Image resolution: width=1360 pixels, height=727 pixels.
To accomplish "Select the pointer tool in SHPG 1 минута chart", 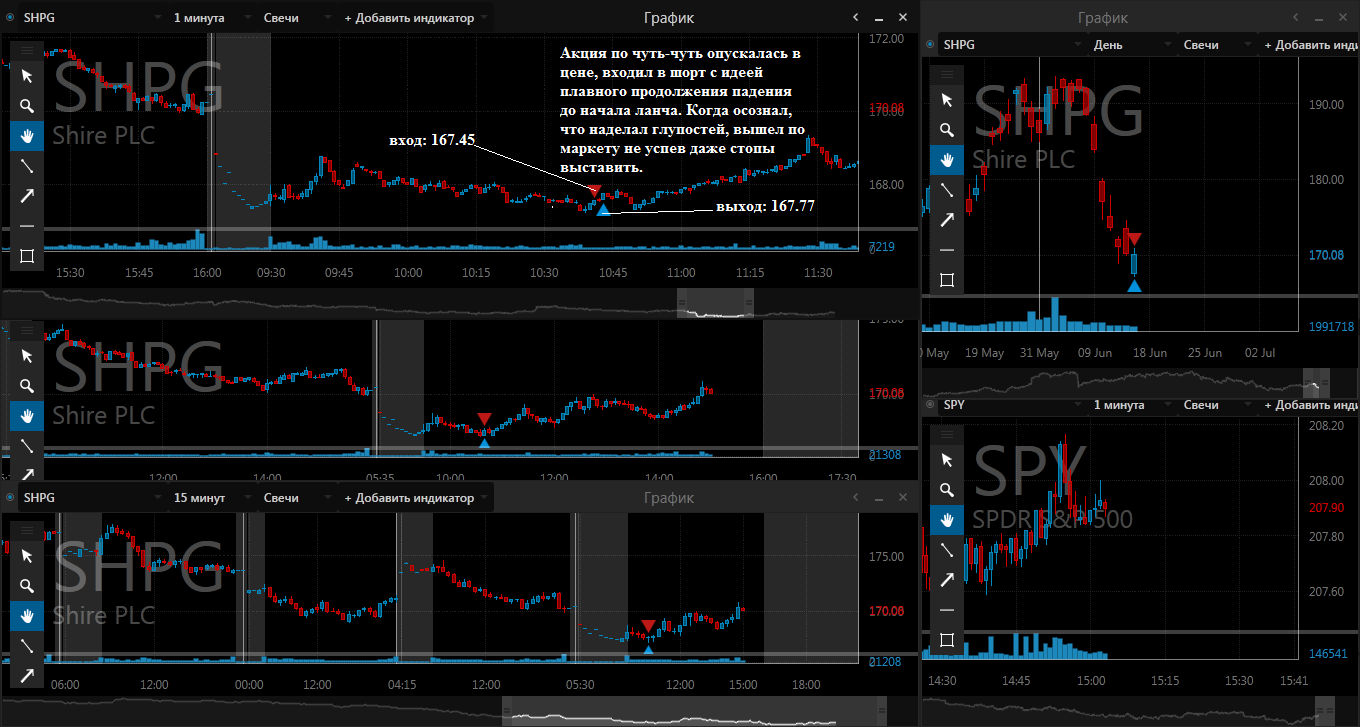I will pyautogui.click(x=27, y=75).
